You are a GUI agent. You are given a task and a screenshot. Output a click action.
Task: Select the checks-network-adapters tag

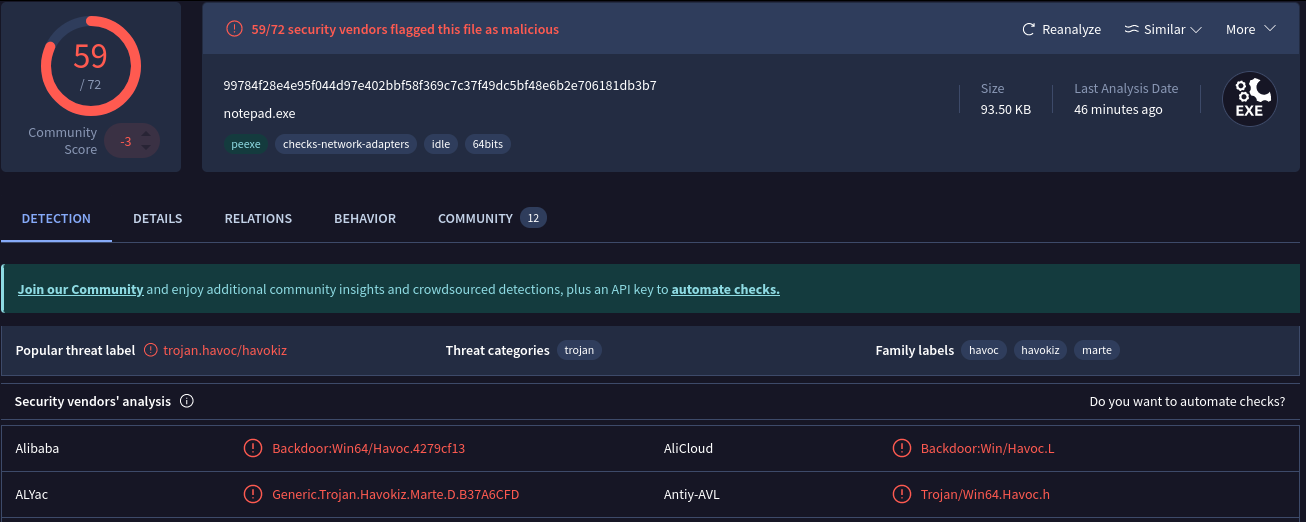346,144
